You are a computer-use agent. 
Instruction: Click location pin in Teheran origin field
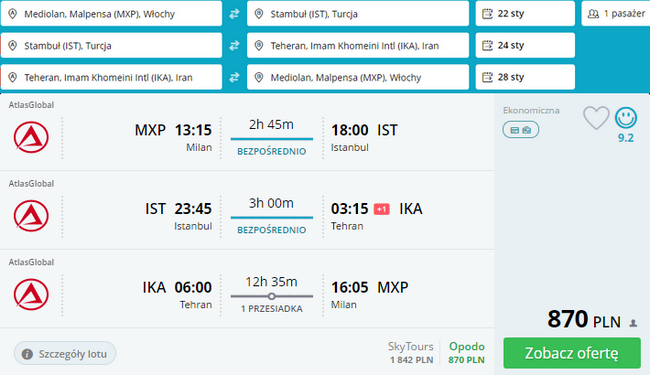[12, 77]
